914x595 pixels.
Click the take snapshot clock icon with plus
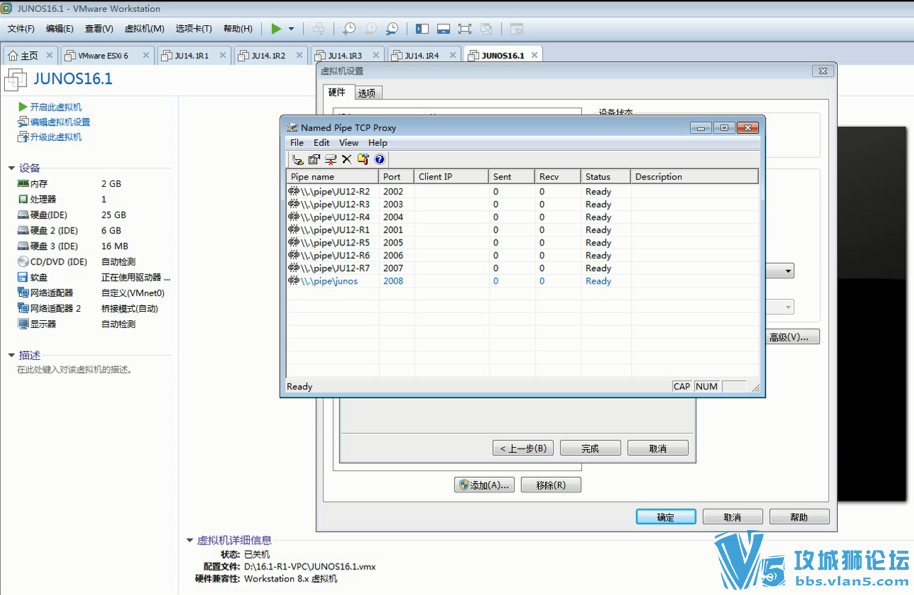(x=349, y=29)
